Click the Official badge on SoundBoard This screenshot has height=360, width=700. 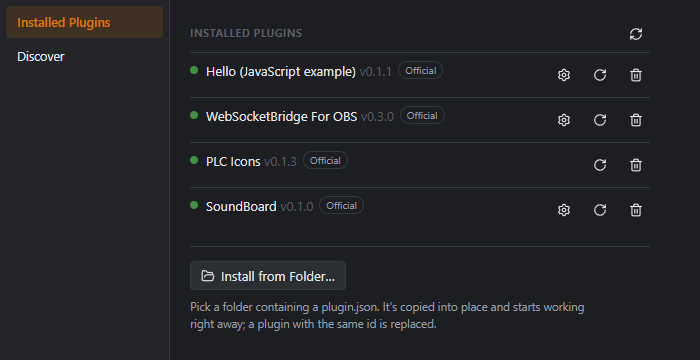342,206
